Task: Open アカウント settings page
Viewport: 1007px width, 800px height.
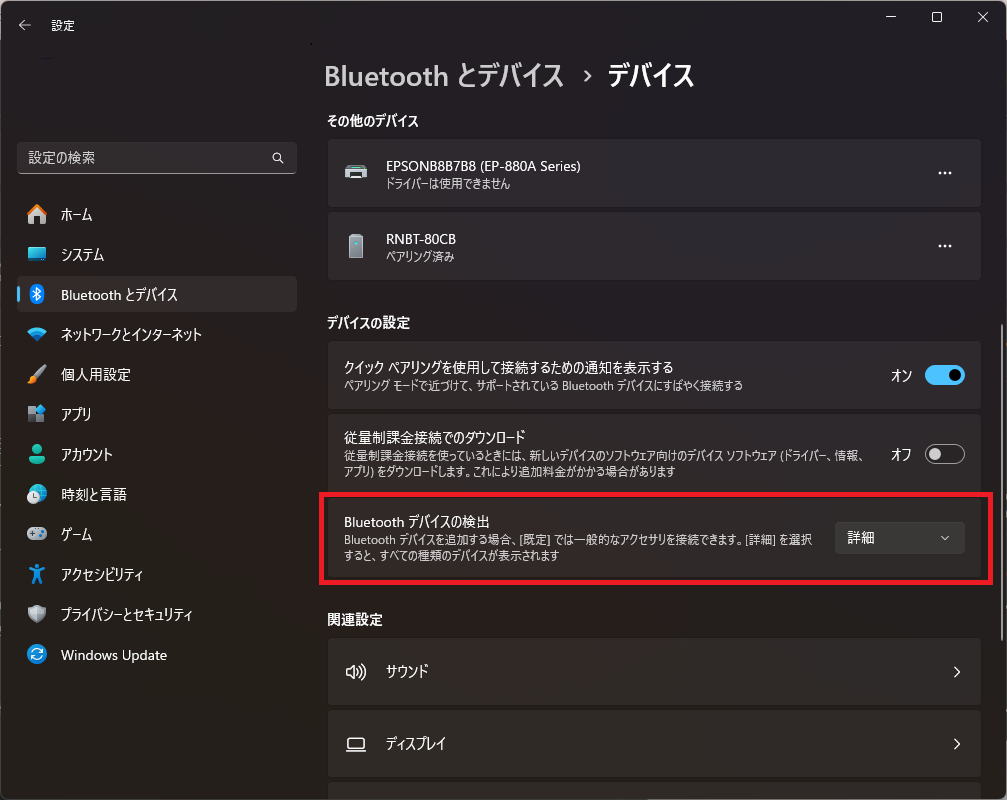Action: tap(157, 454)
